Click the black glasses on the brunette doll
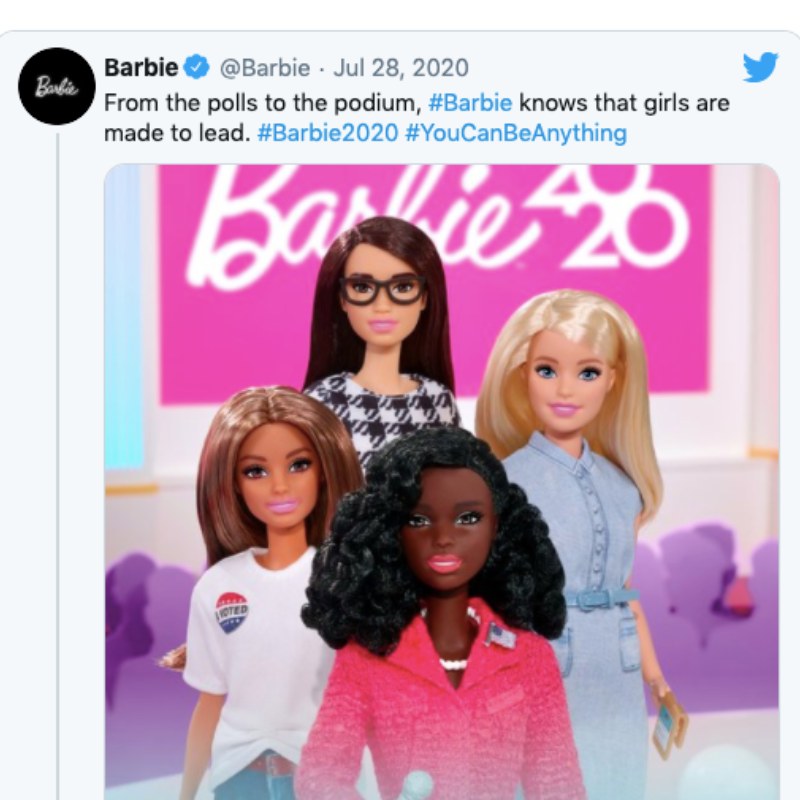Image resolution: width=800 pixels, height=800 pixels. click(x=383, y=291)
